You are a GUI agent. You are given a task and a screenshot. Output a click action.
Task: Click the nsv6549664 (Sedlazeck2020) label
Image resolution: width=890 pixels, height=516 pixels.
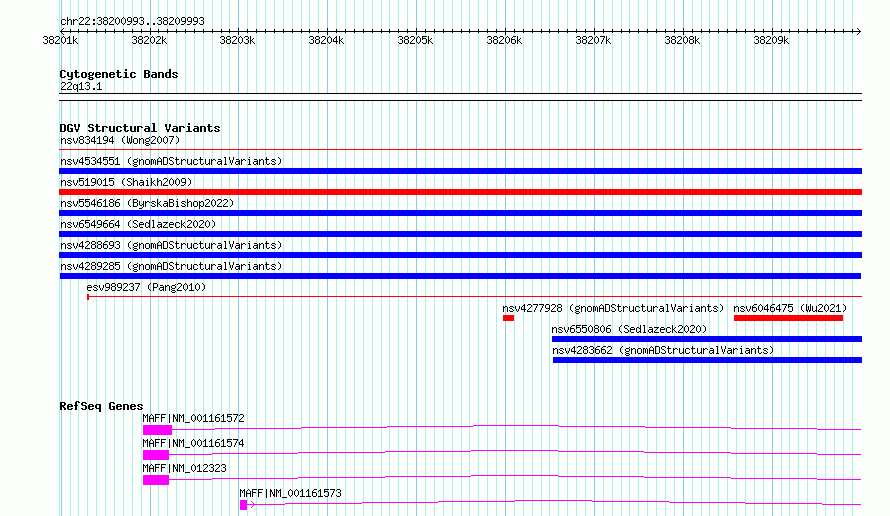[x=138, y=224]
